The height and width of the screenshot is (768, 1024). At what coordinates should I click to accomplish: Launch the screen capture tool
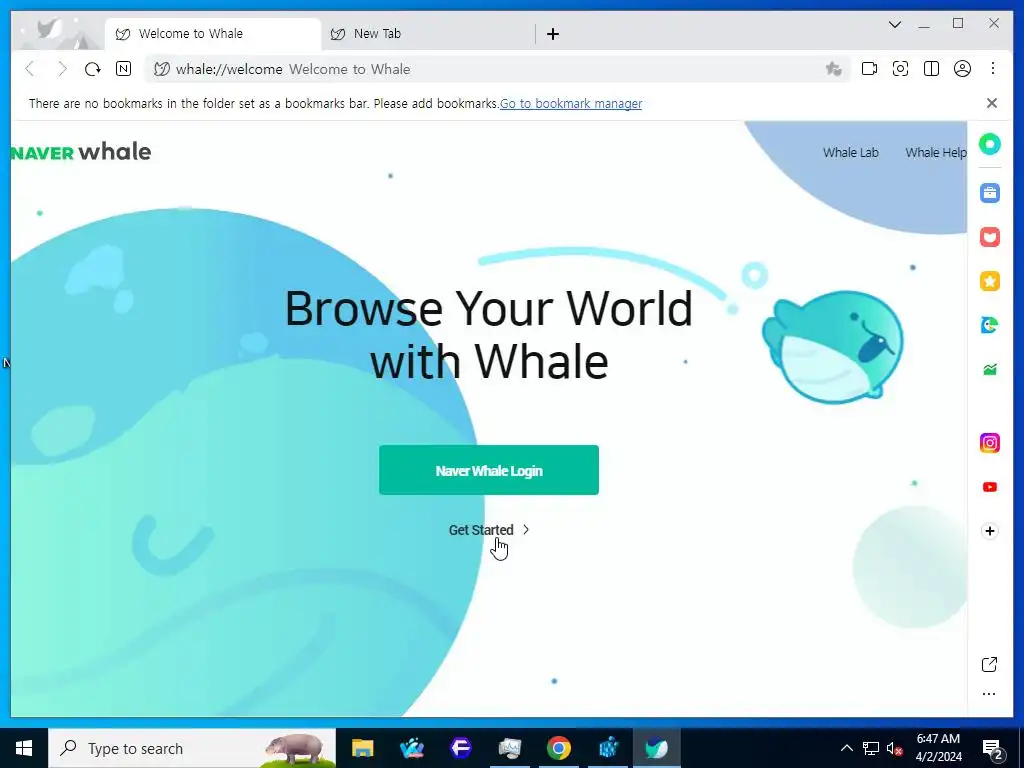[x=901, y=69]
